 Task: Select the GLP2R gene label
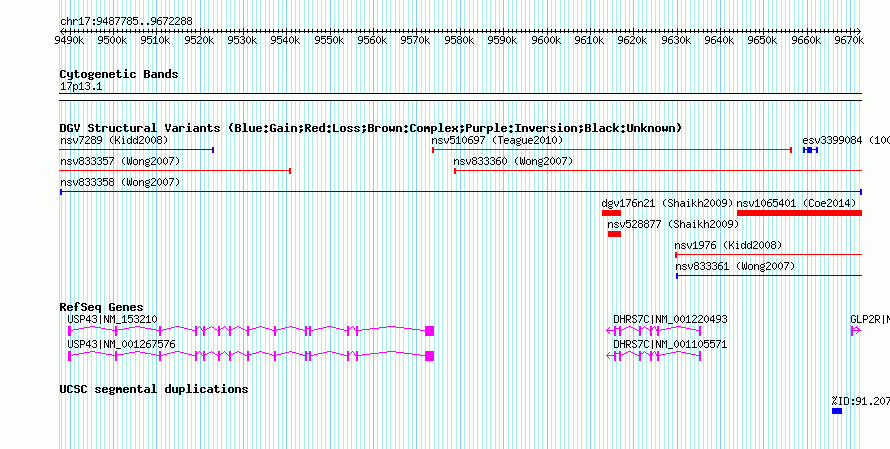click(x=870, y=320)
